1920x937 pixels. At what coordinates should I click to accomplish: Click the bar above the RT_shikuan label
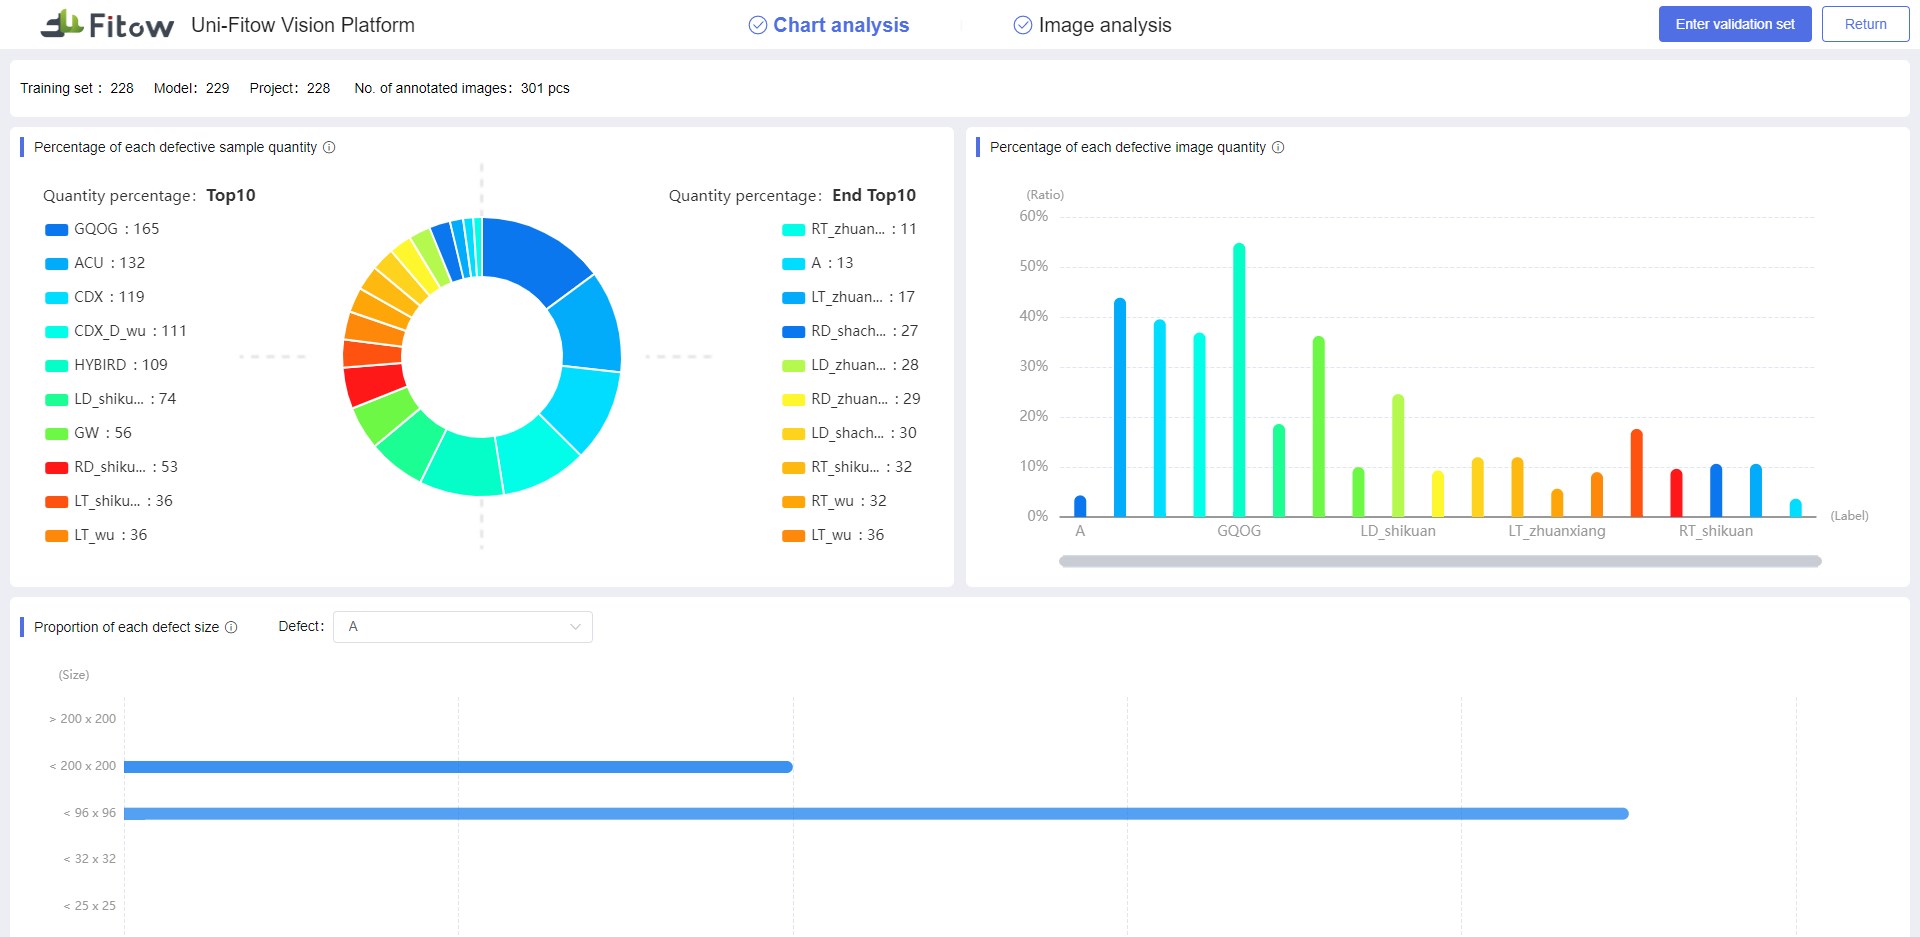1716,491
